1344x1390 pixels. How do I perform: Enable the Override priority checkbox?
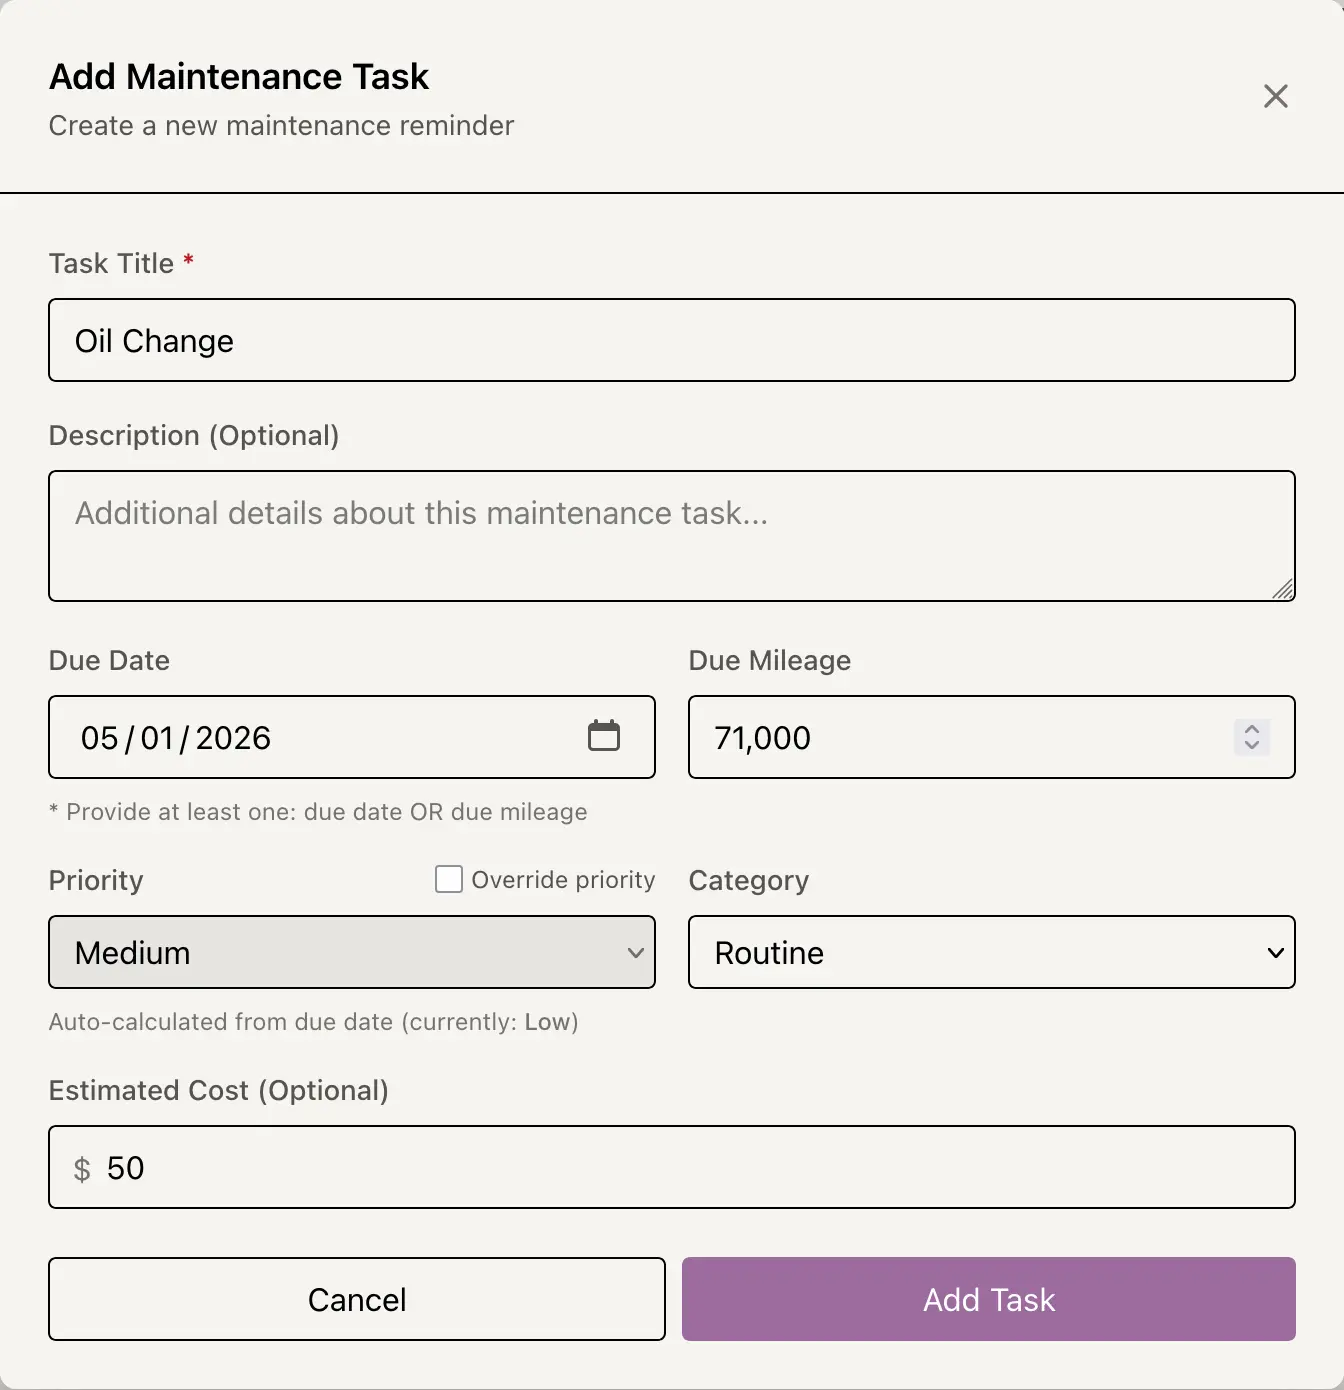click(x=448, y=878)
